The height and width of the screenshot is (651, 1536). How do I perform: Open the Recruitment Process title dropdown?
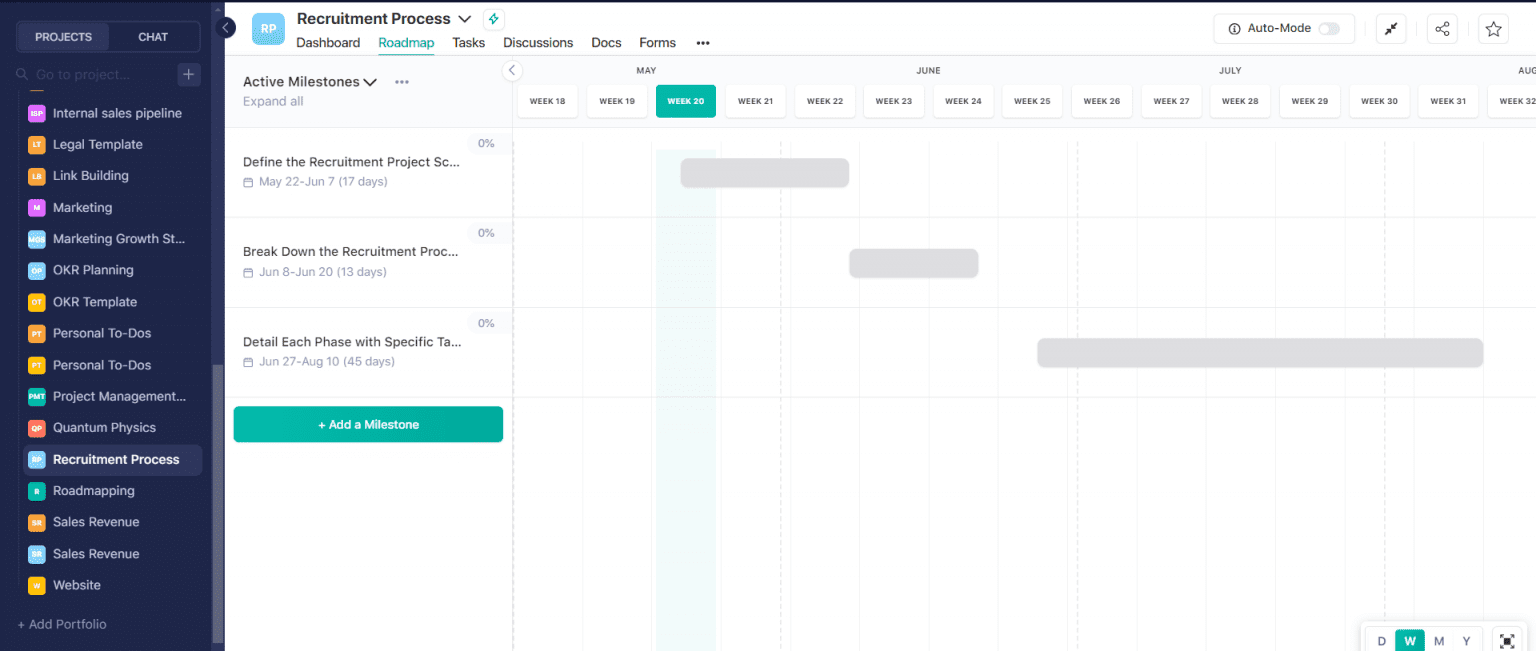pos(464,18)
